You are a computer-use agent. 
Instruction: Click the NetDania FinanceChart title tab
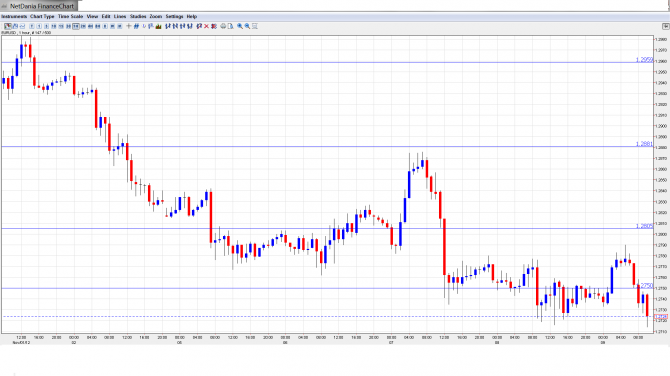click(38, 6)
